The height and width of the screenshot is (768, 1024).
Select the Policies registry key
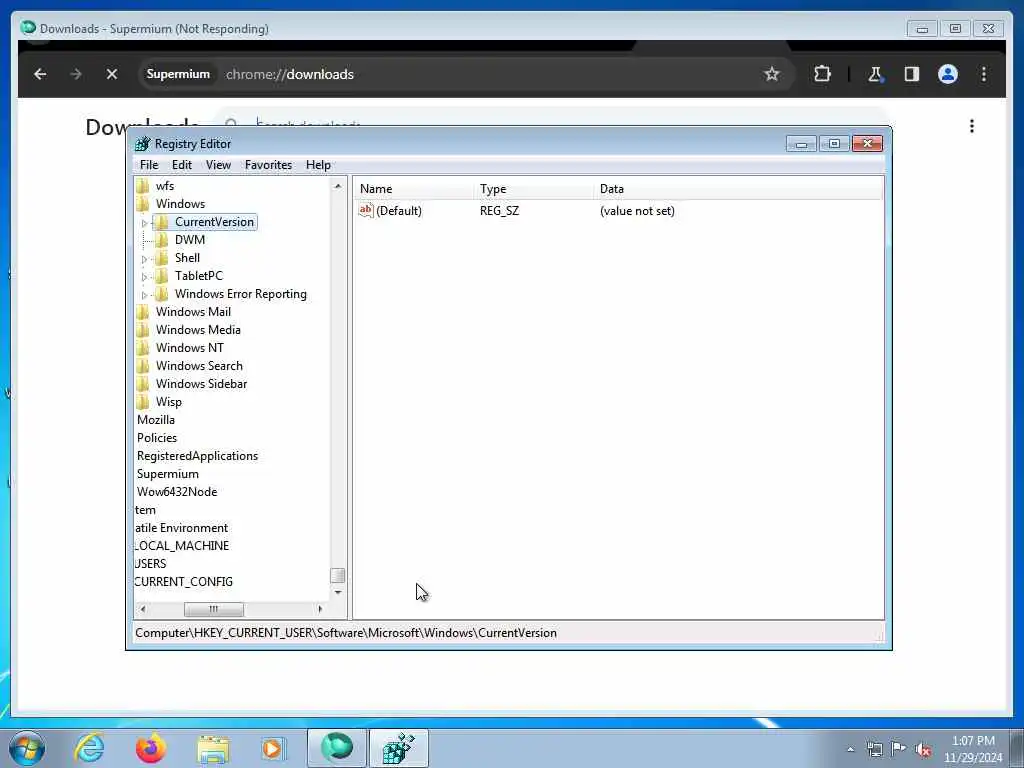point(157,438)
